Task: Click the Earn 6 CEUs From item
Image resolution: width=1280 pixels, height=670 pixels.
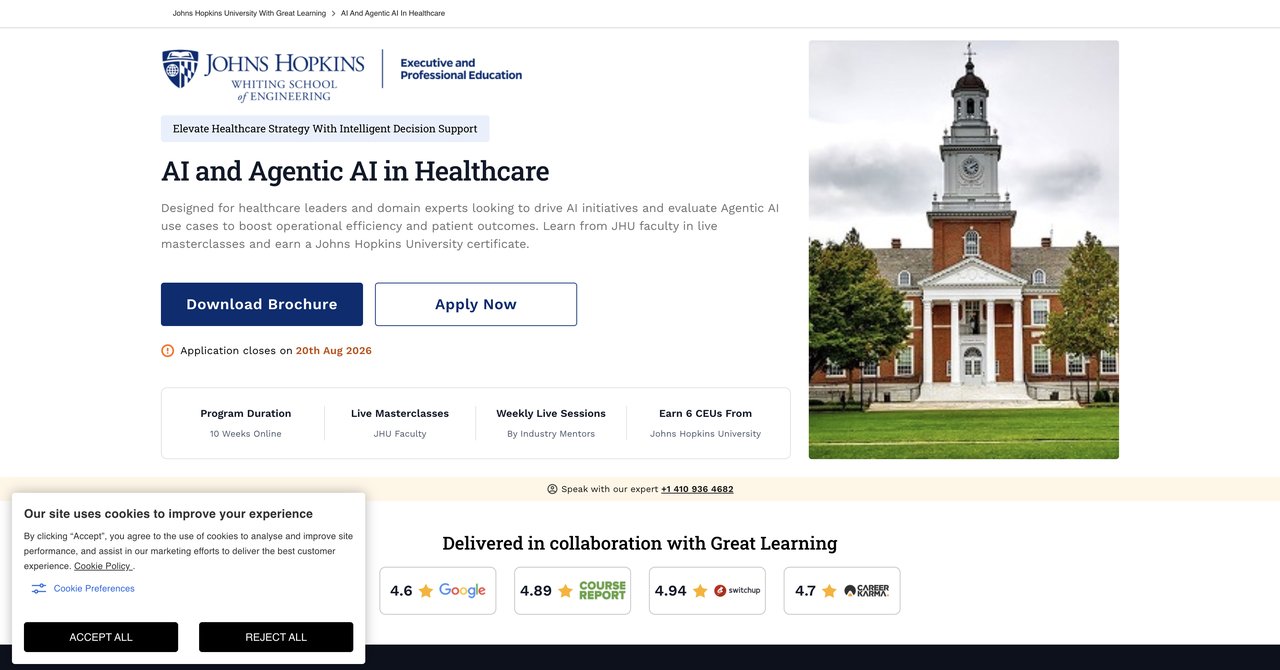Action: (705, 423)
